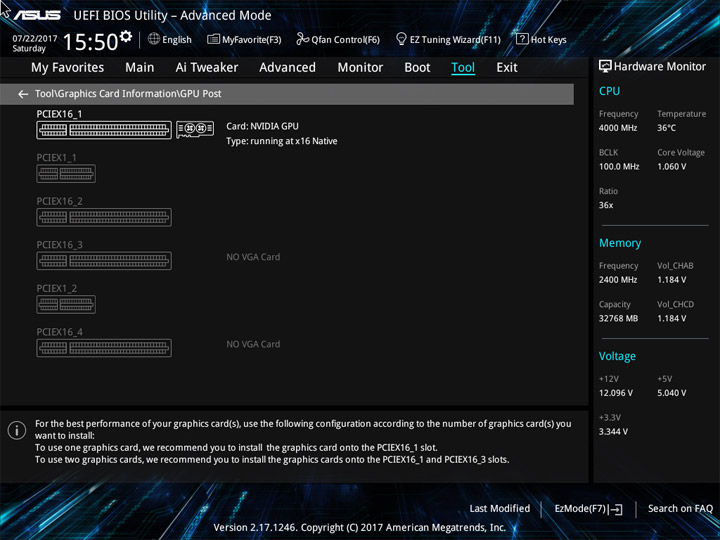Select the PCIEX16_2 slot graphic
Viewport: 720px width, 540px height.
coord(104,217)
